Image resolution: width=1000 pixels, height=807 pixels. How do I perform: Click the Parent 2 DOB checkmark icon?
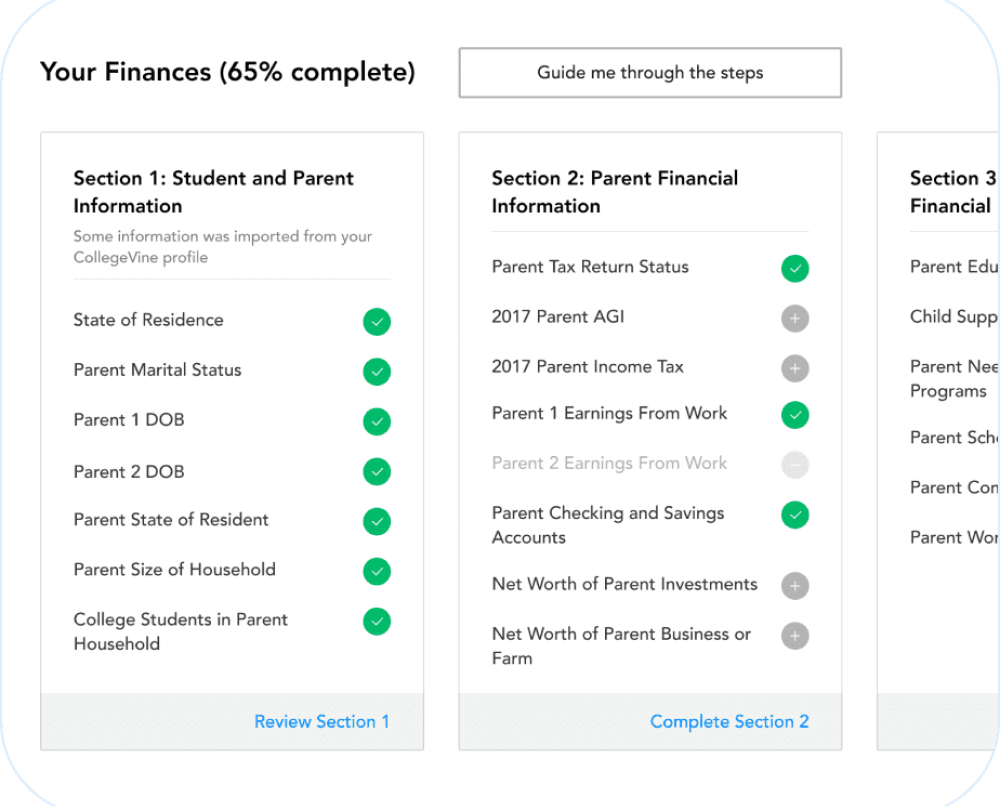pos(377,472)
